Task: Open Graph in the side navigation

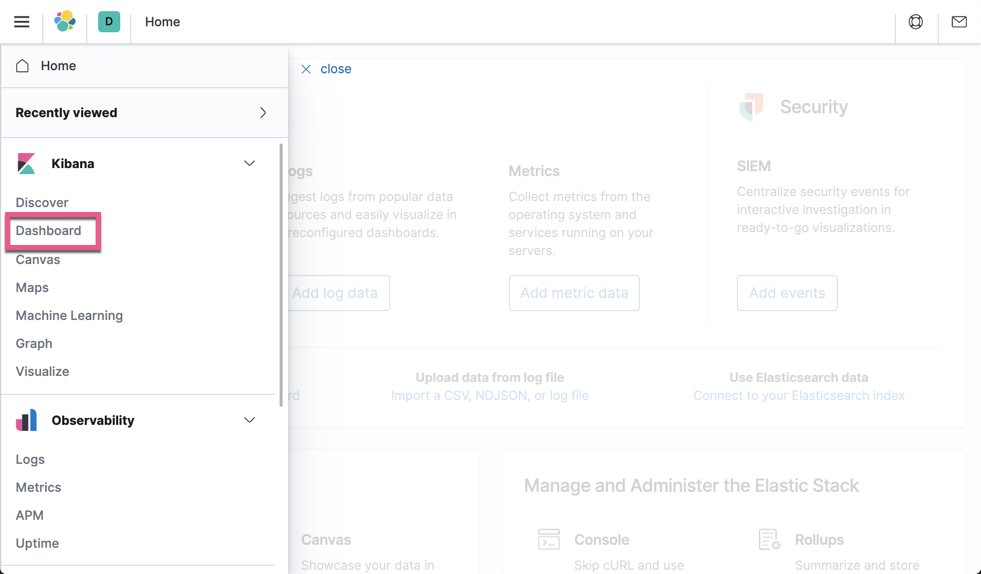Action: [34, 343]
